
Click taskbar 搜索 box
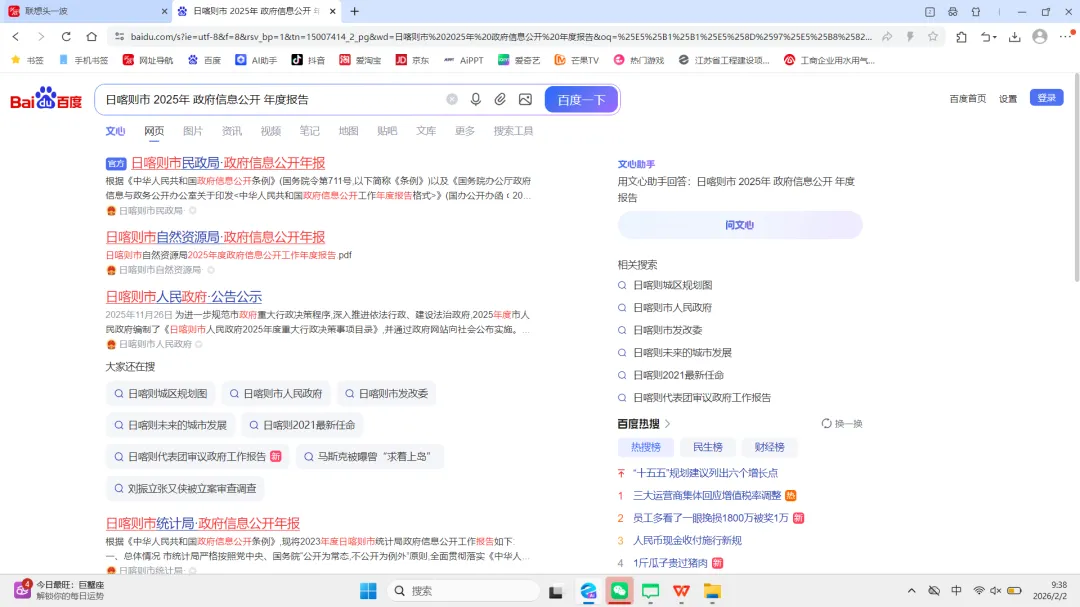(463, 590)
